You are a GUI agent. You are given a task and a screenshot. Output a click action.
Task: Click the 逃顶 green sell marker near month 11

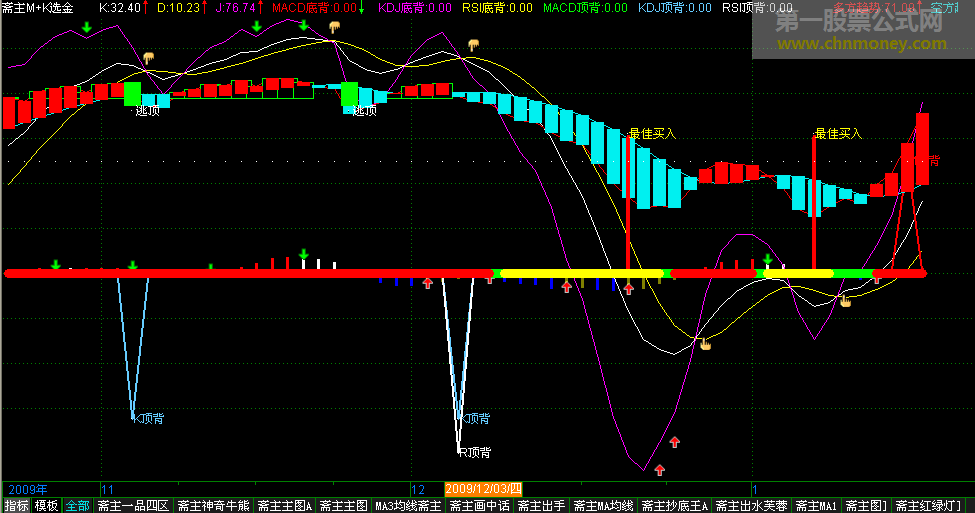click(132, 94)
